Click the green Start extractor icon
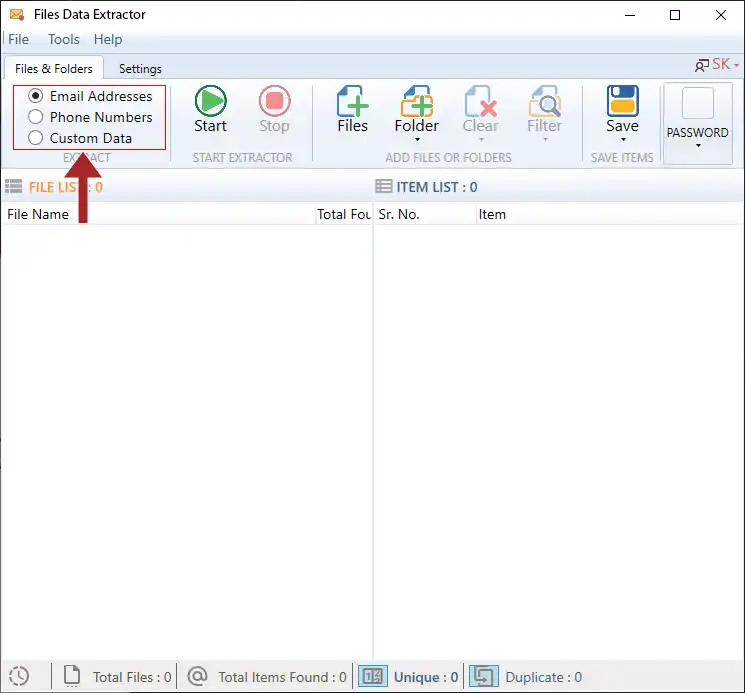The width and height of the screenshot is (745, 693). coord(210,101)
